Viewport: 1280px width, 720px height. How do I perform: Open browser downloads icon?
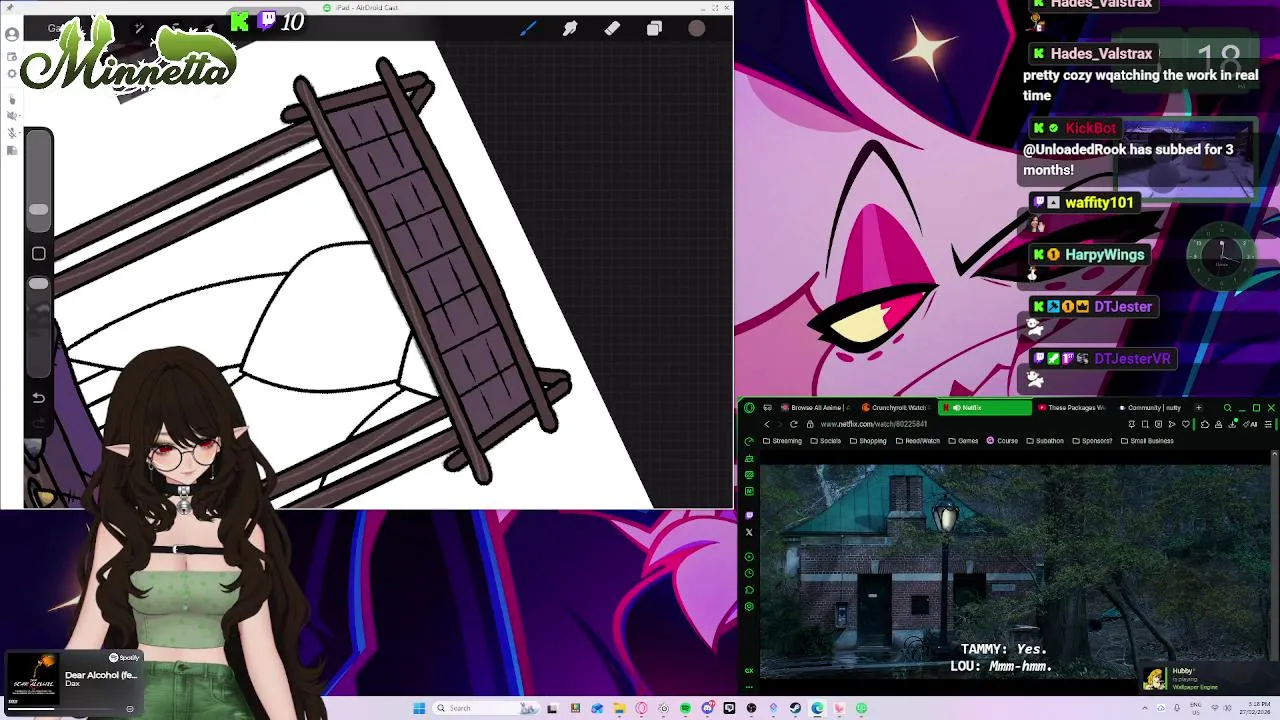[1232, 424]
